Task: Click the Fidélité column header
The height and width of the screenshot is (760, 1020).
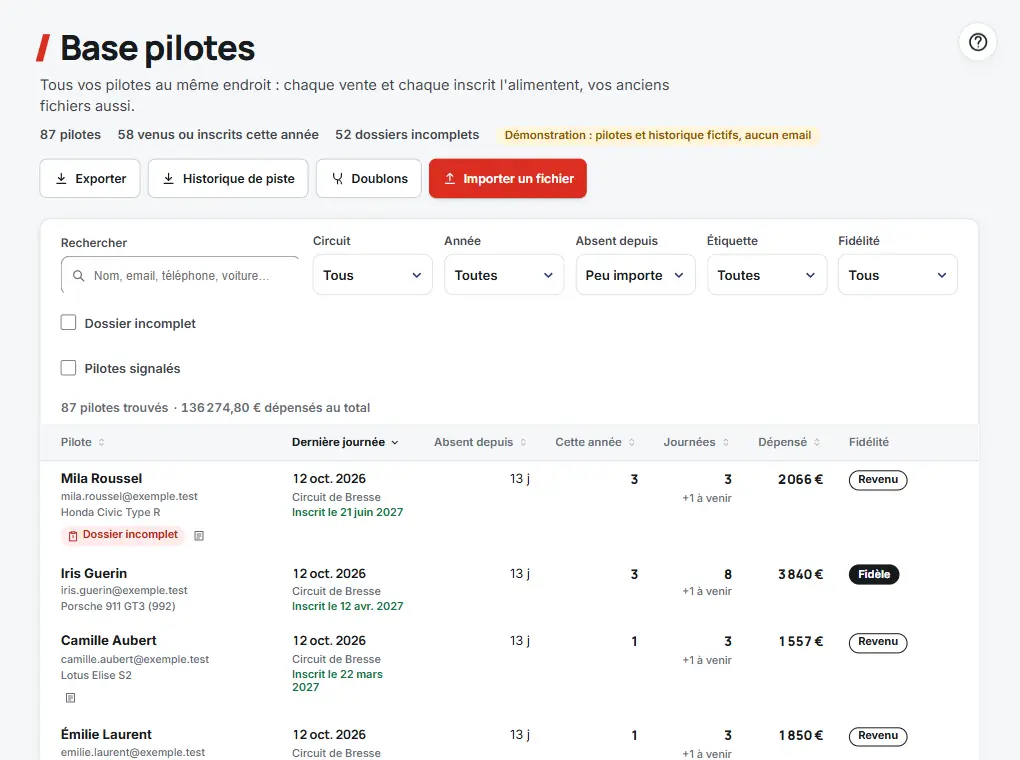Action: point(868,442)
